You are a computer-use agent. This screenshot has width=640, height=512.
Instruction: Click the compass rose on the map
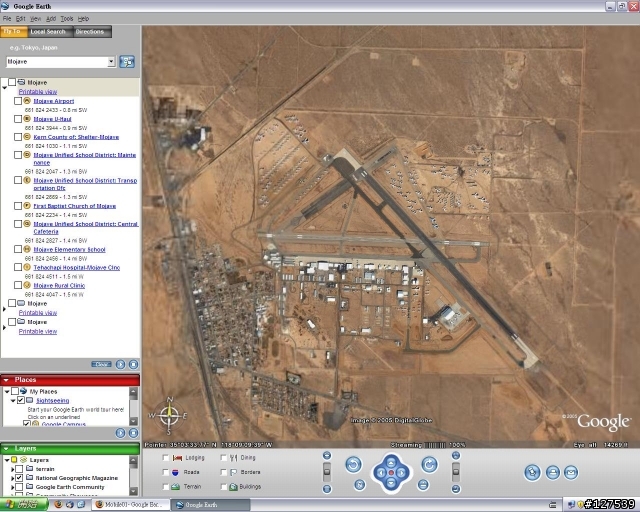[169, 416]
